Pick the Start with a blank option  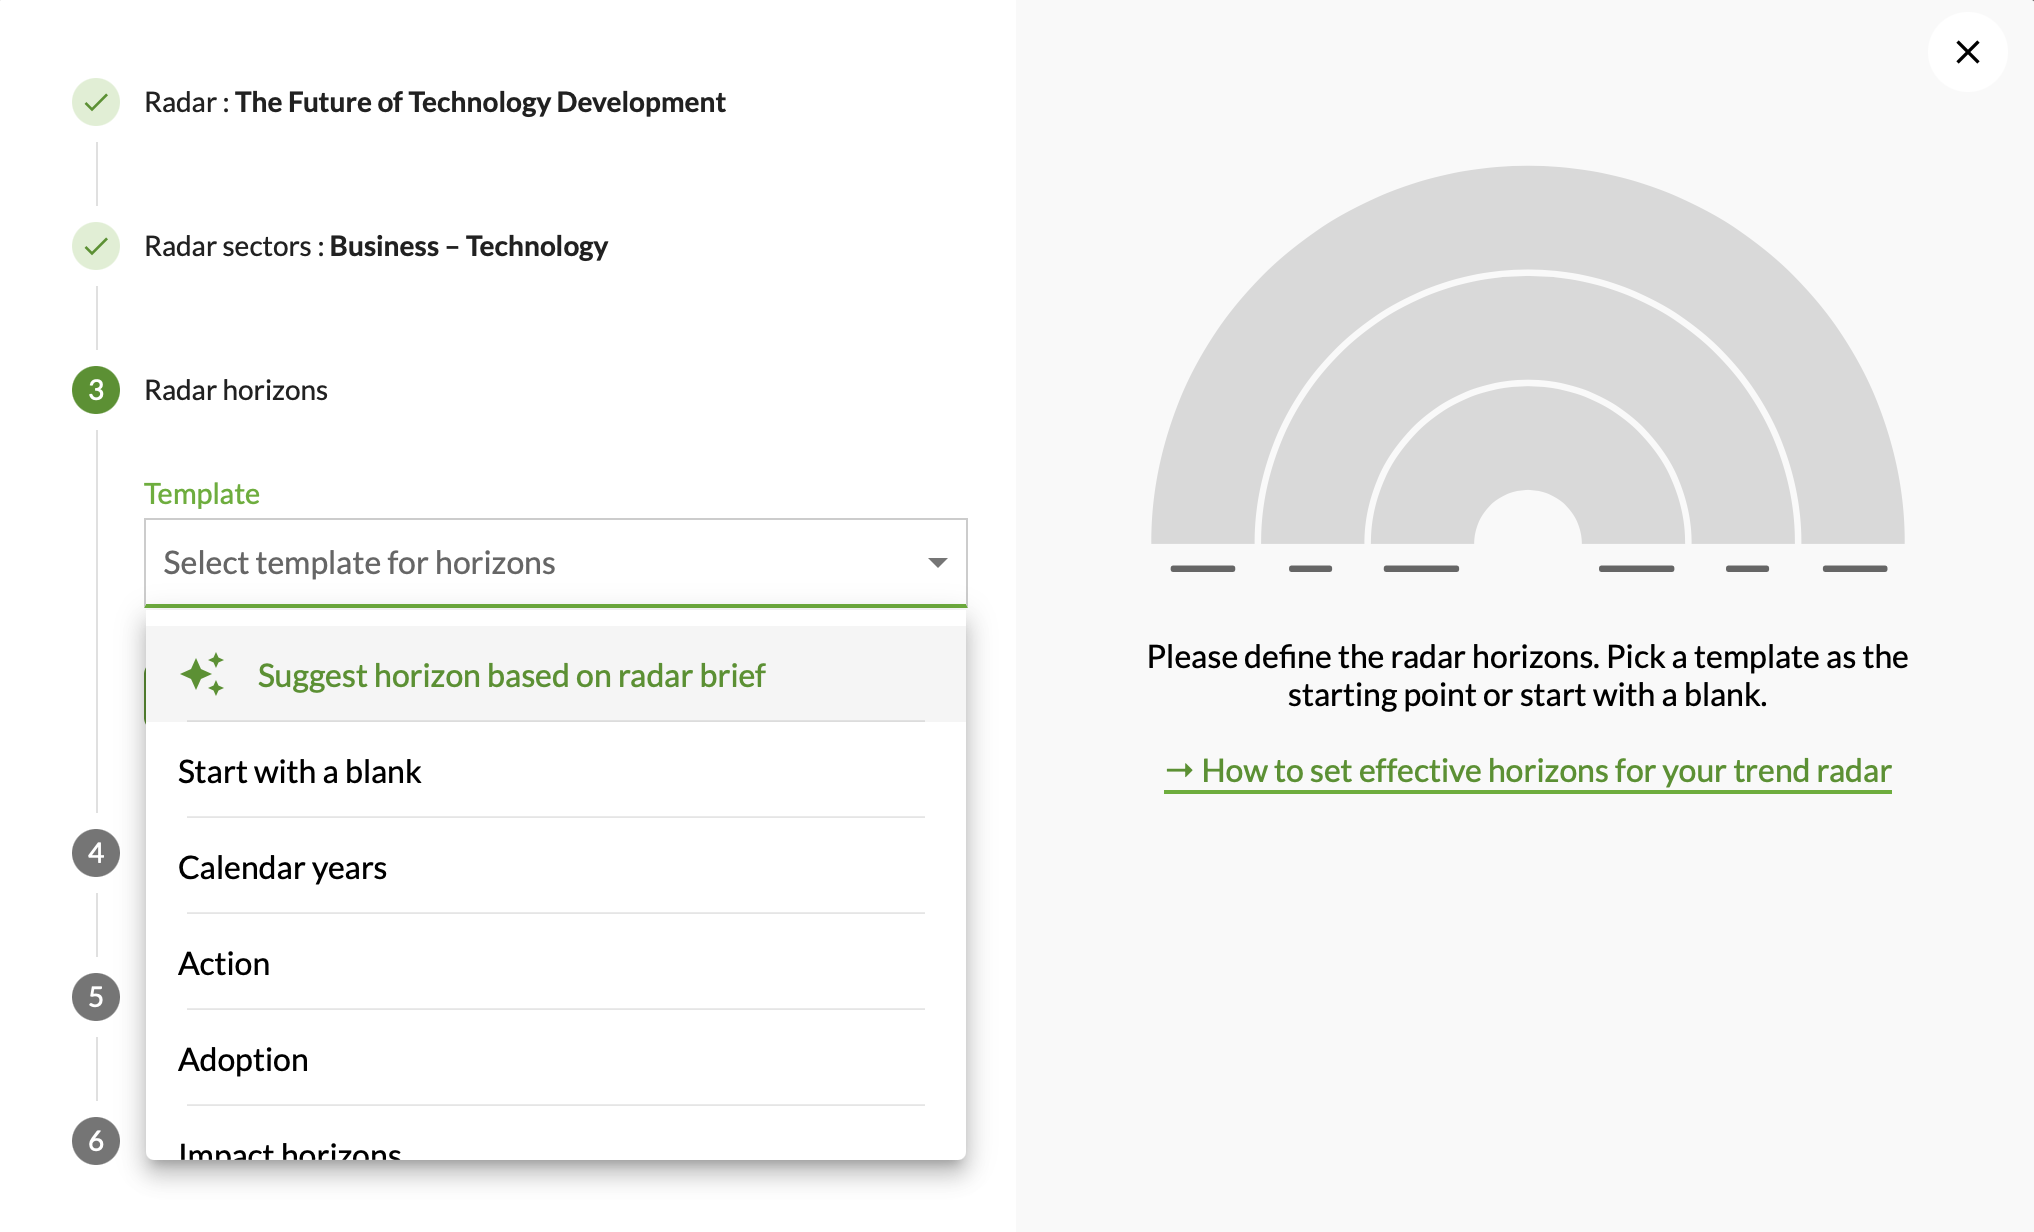click(300, 772)
